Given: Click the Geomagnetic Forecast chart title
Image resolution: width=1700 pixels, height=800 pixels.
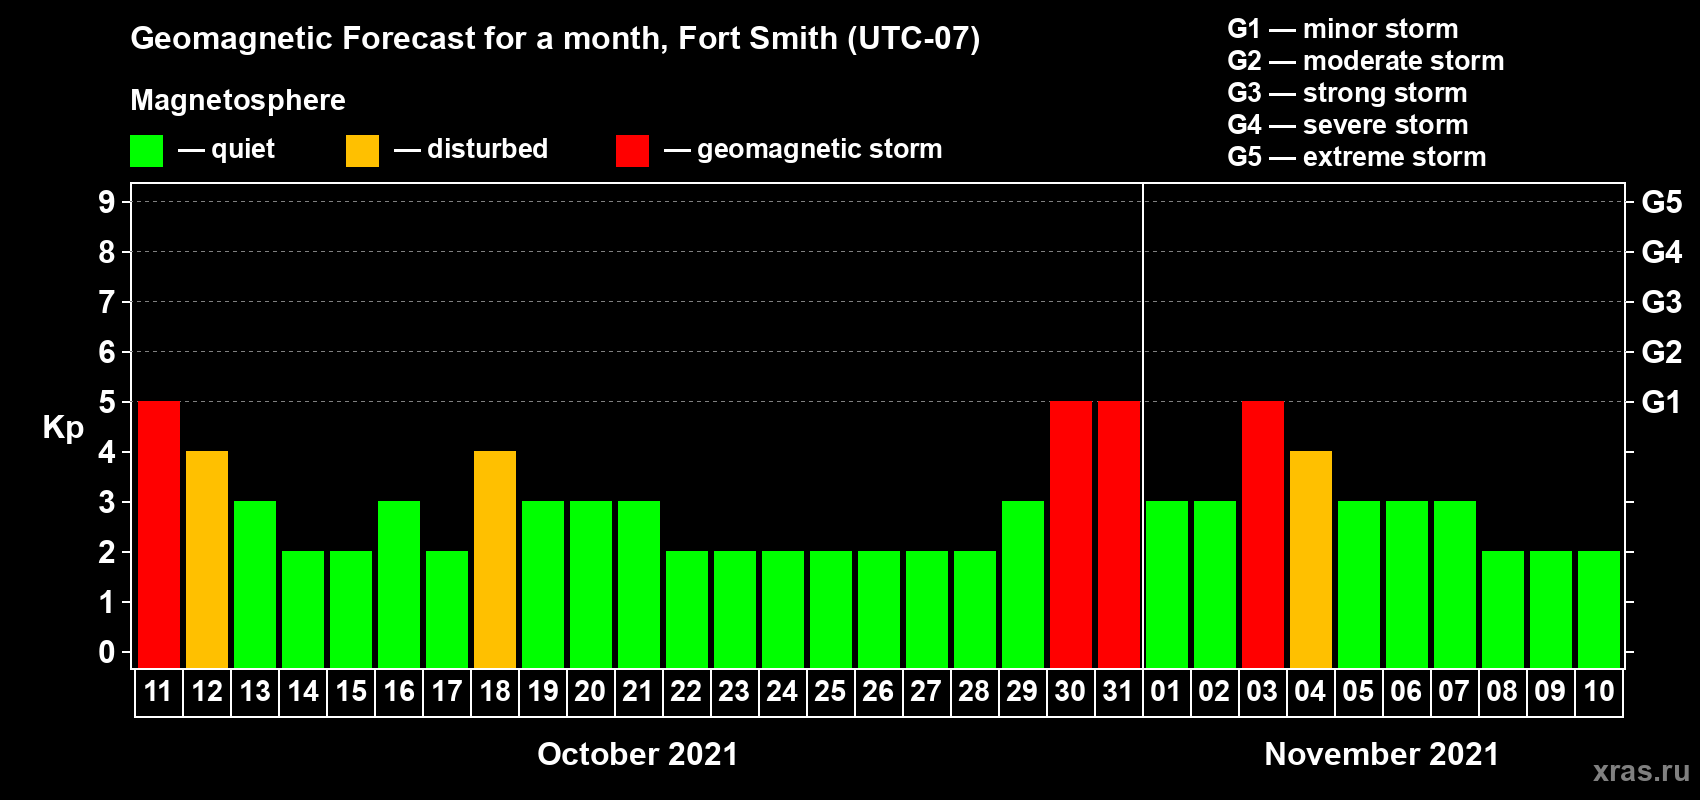Looking at the screenshot, I should (x=555, y=39).
